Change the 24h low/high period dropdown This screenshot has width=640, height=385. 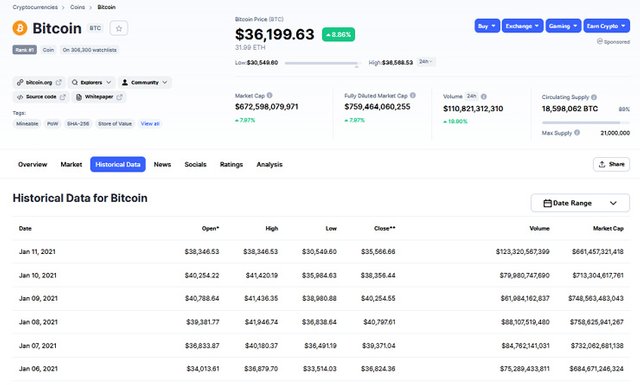pos(426,62)
